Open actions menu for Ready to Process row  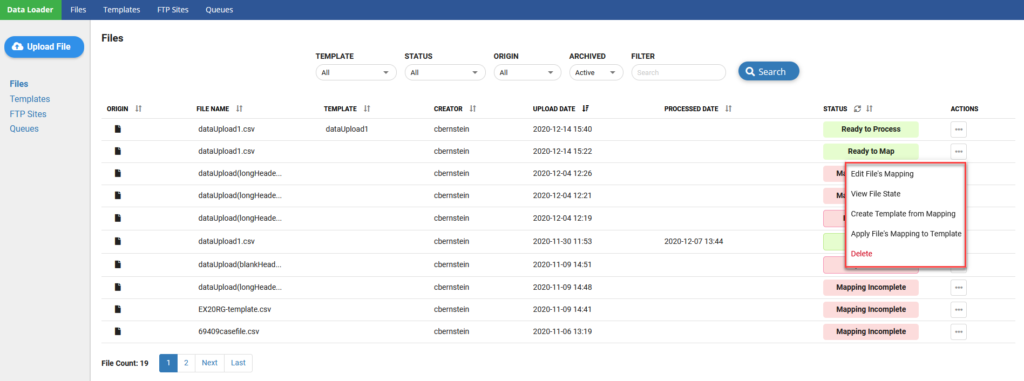pyautogui.click(x=958, y=129)
